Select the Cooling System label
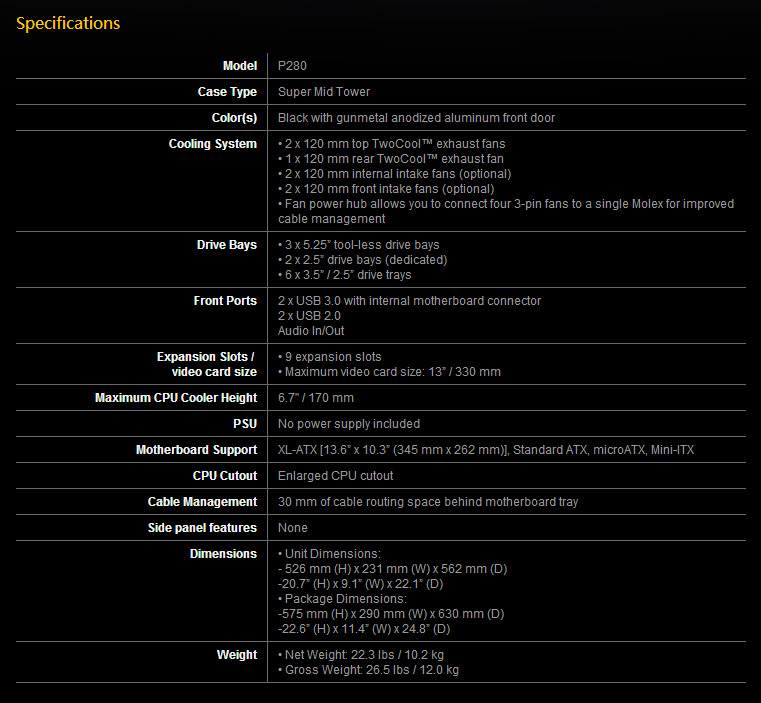Viewport: 761px width, 703px height. 213,144
